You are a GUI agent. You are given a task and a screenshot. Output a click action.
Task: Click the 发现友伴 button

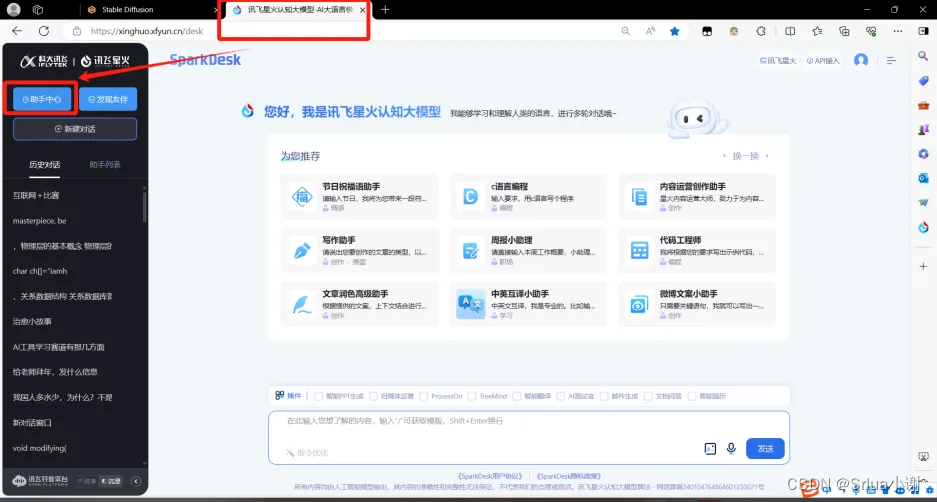(108, 99)
